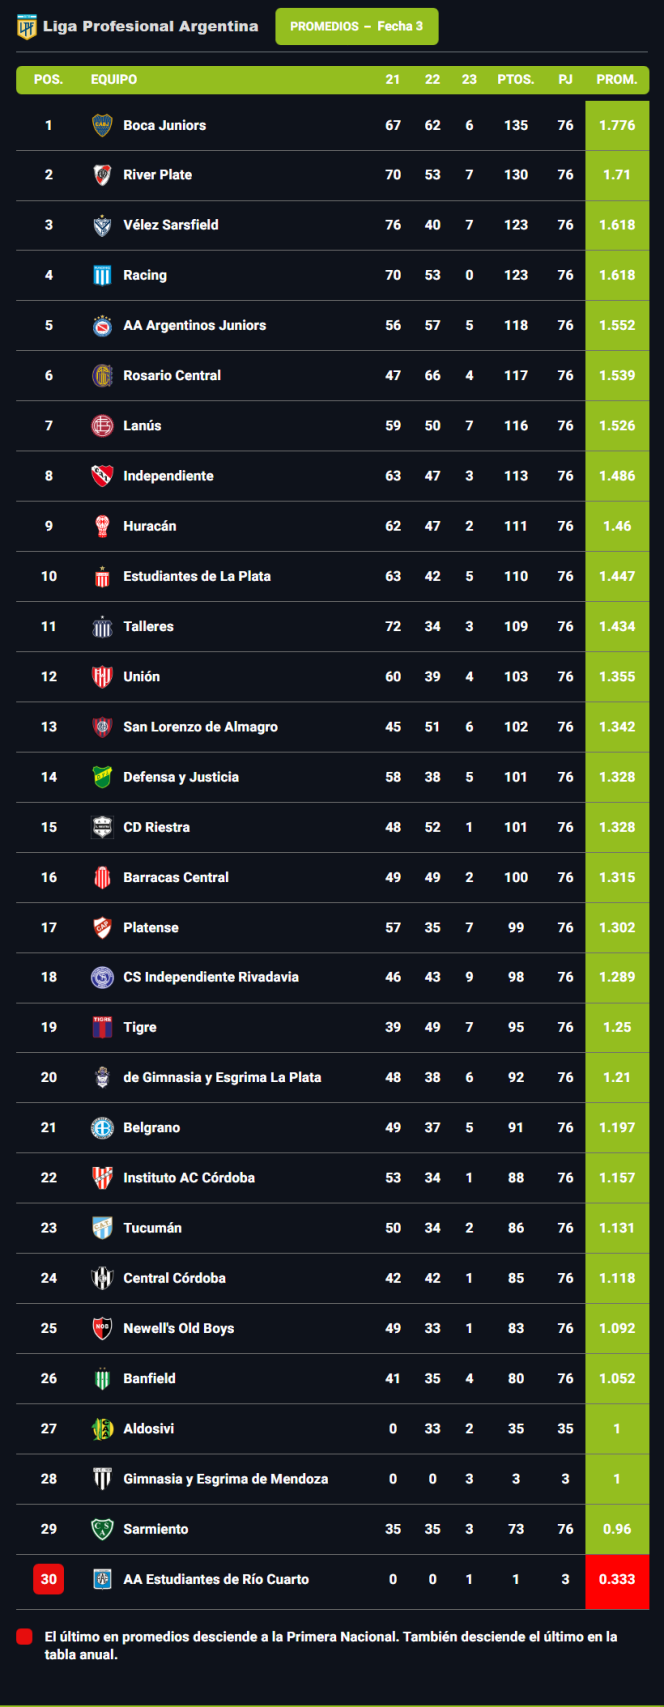Open the San Lorenzo de Almagro link
The image size is (664, 1707).
200,727
